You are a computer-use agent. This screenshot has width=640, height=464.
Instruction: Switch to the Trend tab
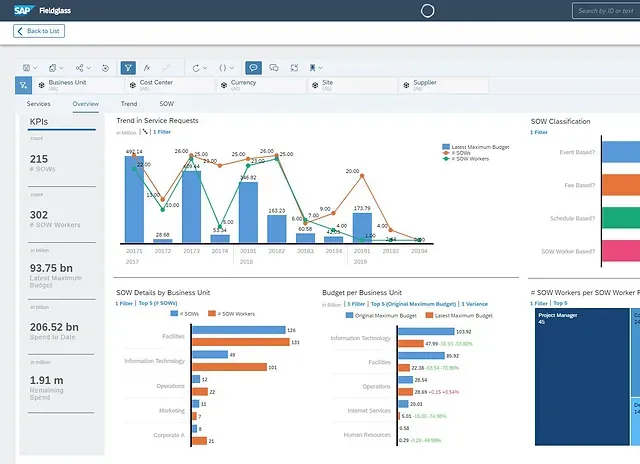click(x=129, y=104)
